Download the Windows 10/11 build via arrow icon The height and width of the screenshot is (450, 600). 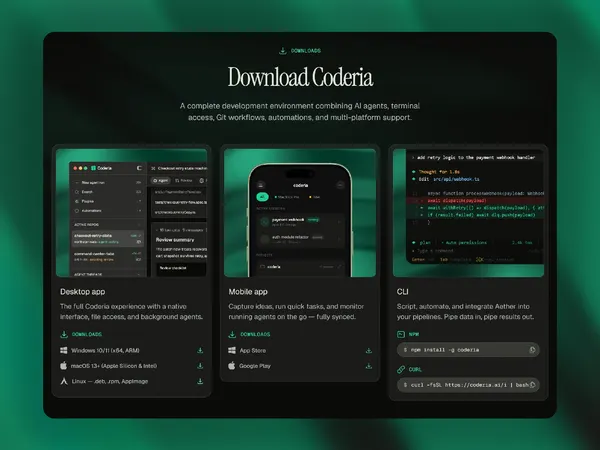point(200,350)
